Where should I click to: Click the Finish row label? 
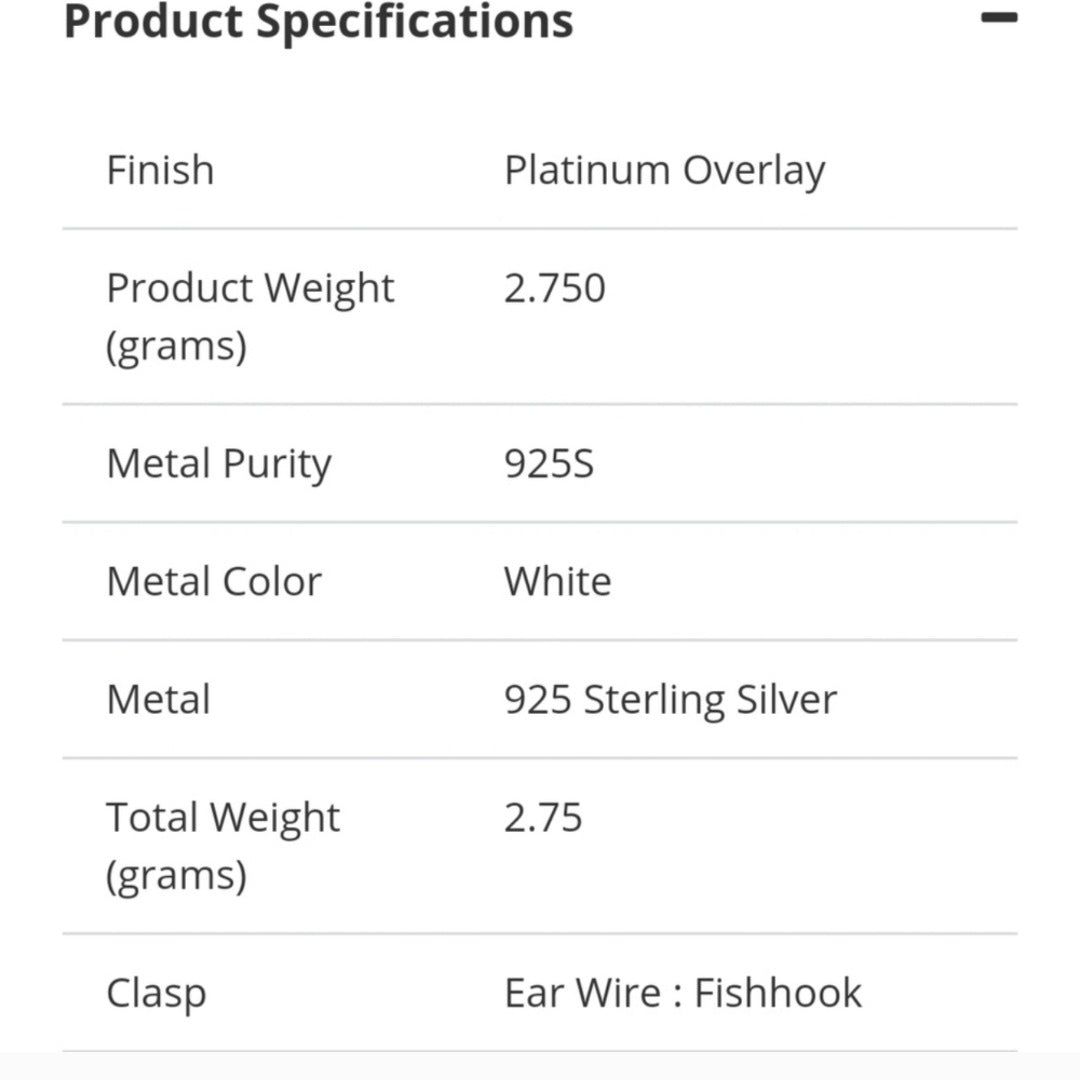tap(160, 170)
